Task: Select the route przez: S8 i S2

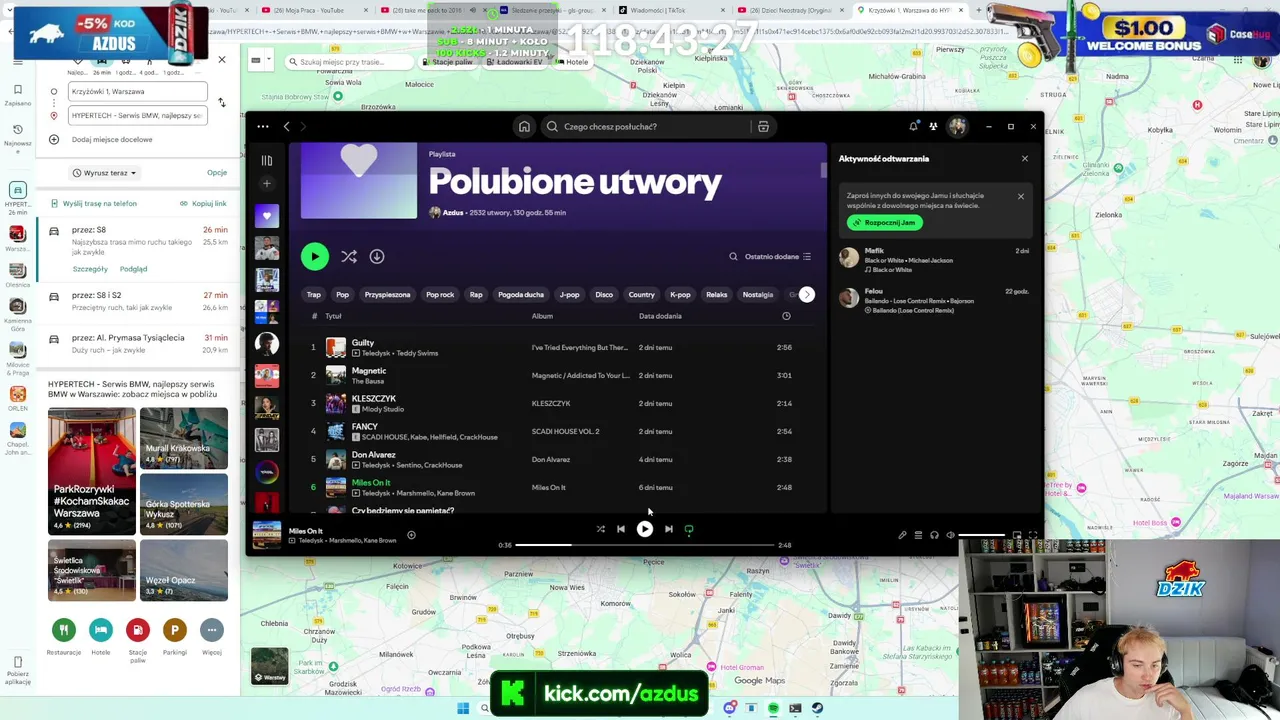Action: 138,301
